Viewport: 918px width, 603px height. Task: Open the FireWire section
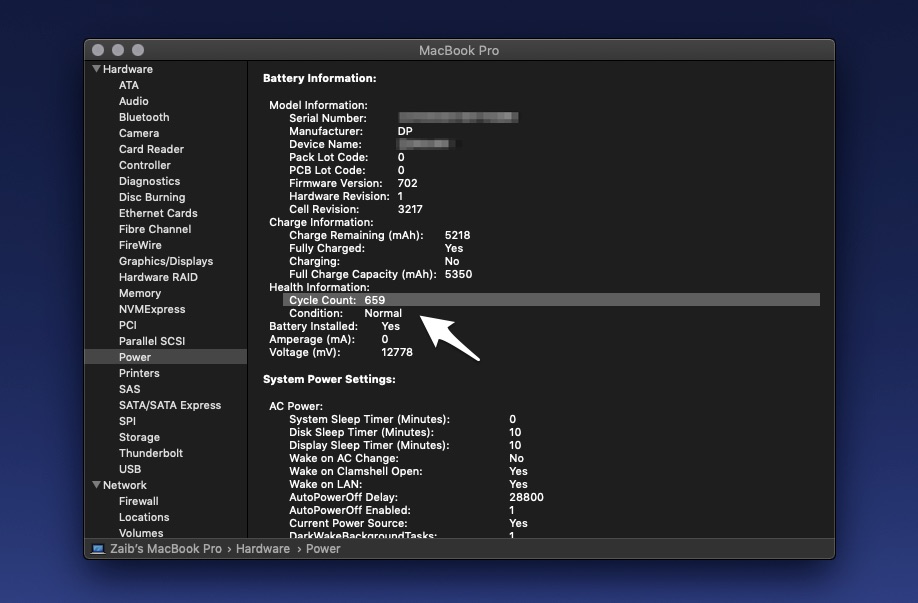point(140,245)
